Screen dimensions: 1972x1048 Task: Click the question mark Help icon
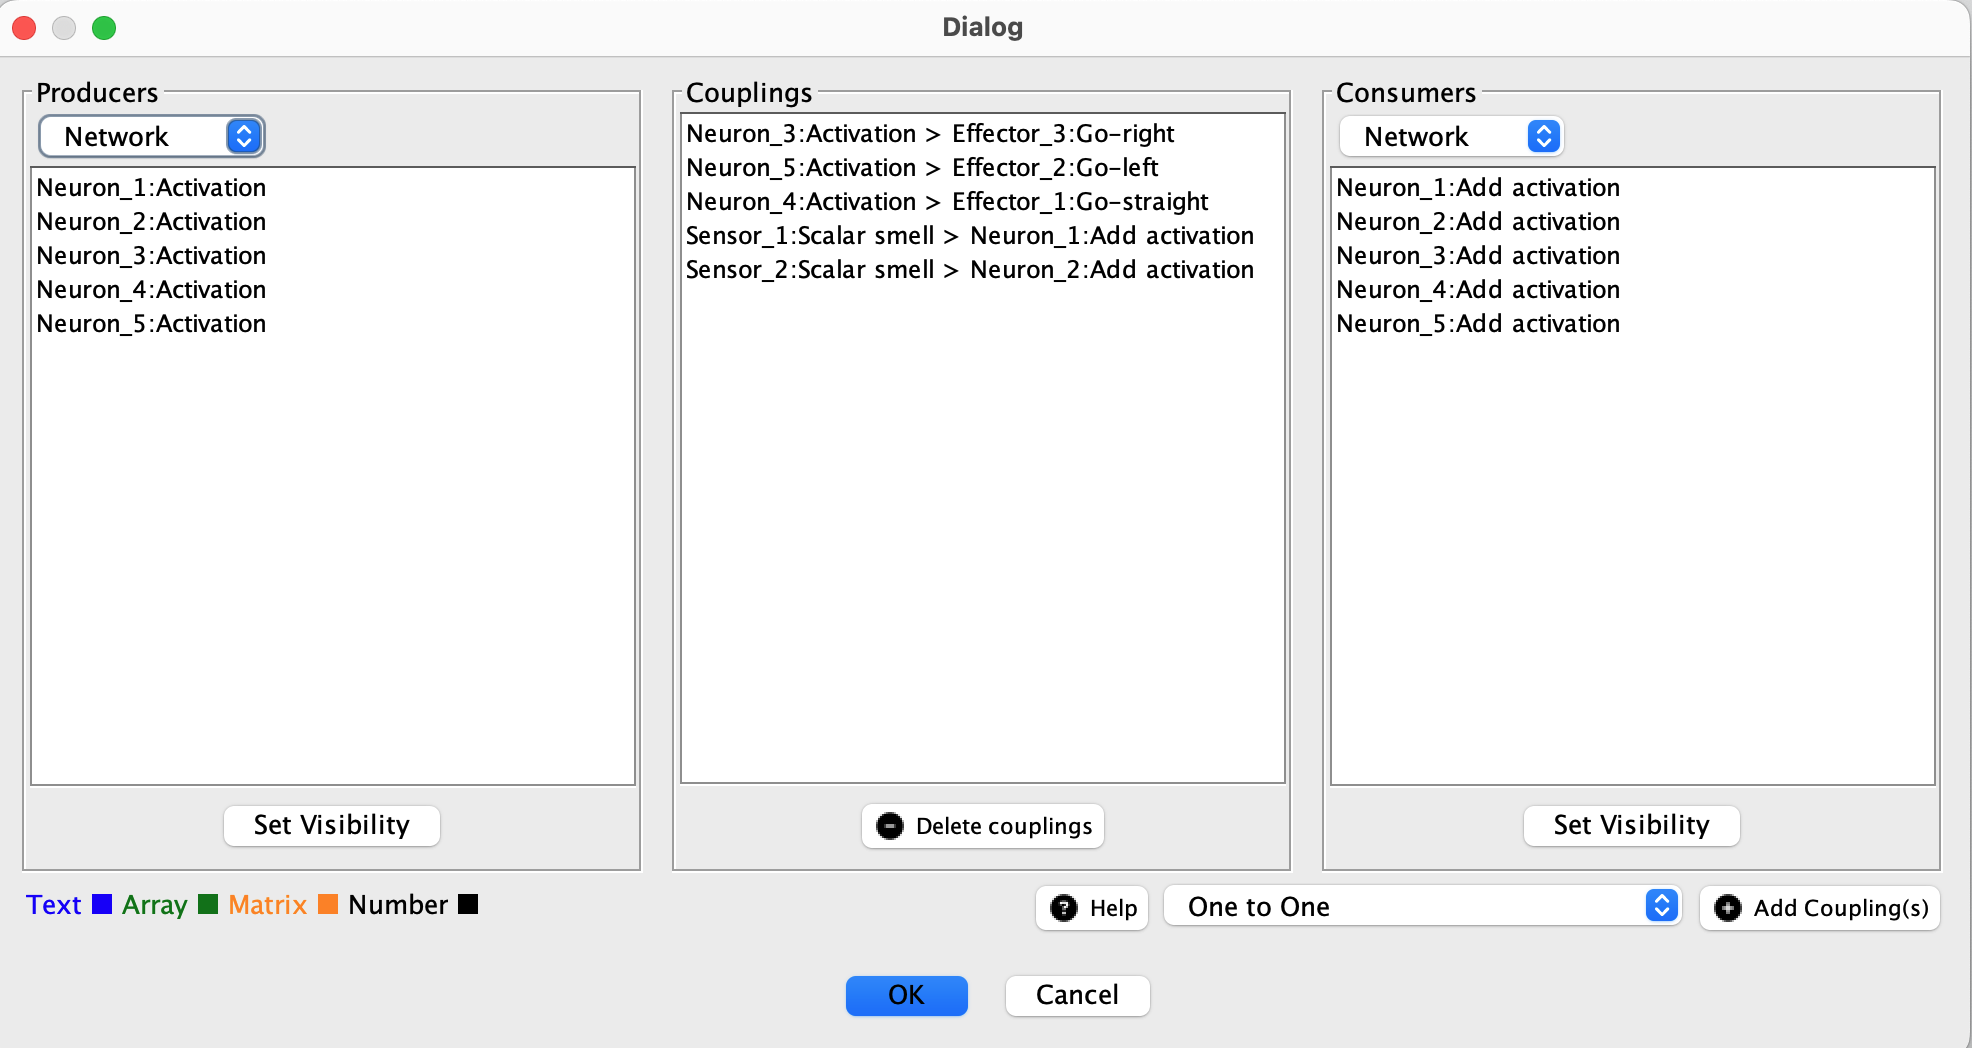(1063, 908)
